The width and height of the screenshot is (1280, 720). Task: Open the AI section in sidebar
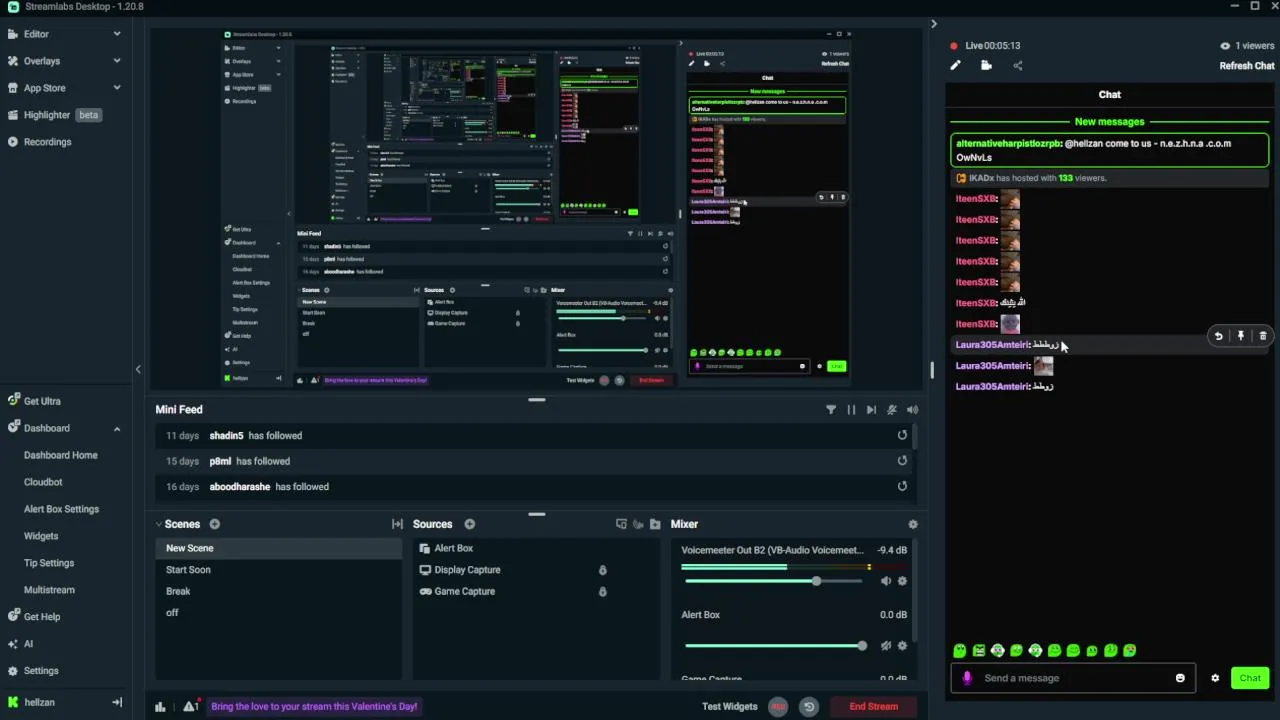28,644
